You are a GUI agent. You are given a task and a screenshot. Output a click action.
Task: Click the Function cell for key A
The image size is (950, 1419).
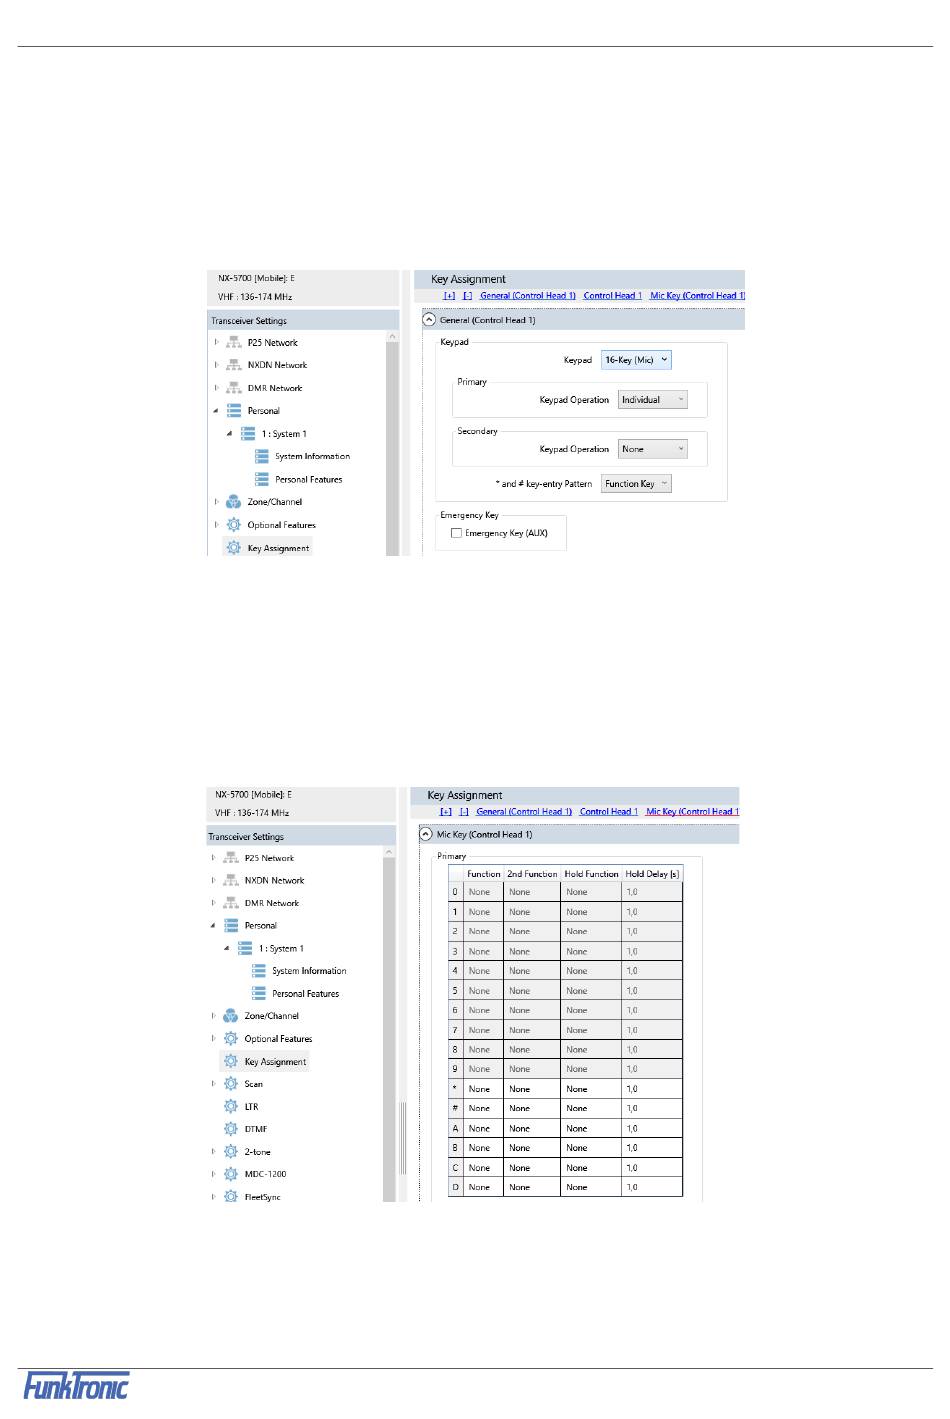click(483, 1128)
